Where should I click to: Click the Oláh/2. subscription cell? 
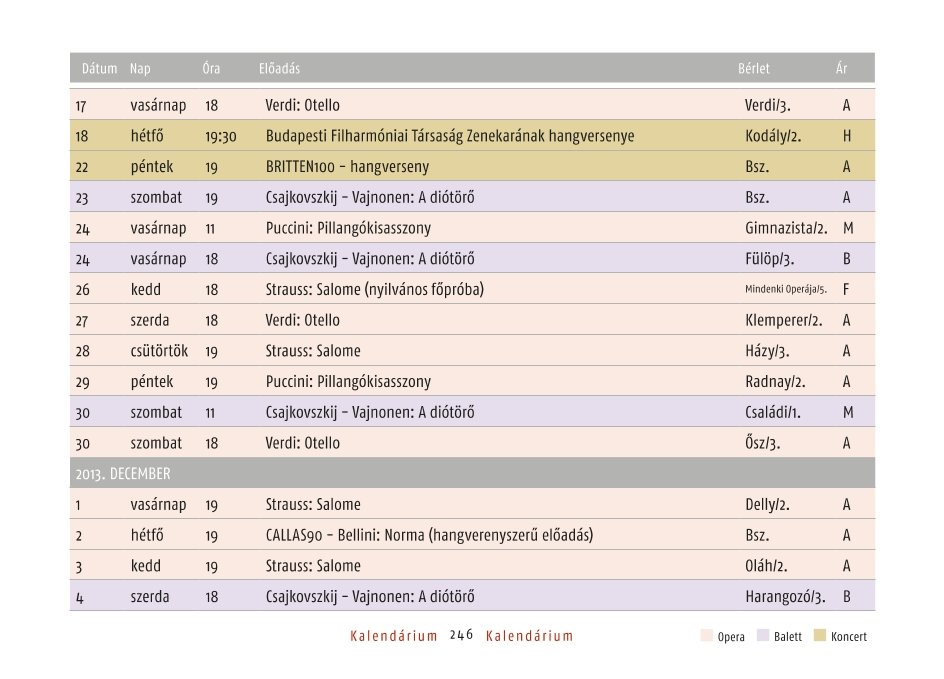tap(766, 566)
